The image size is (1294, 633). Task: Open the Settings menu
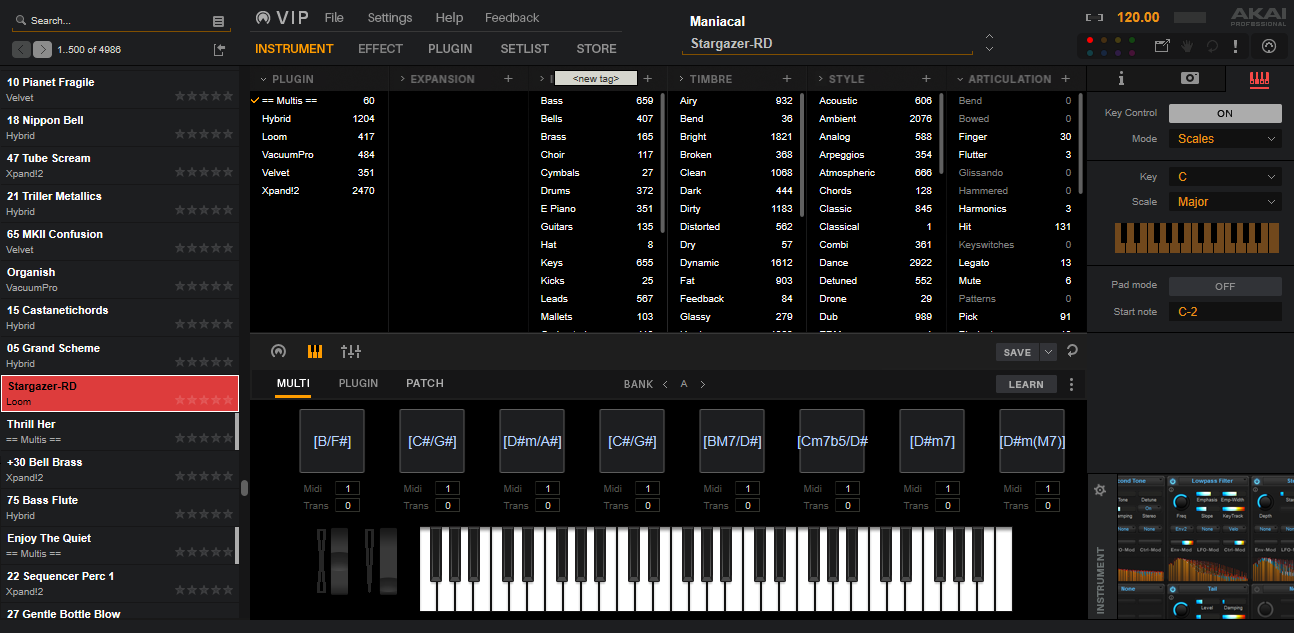pos(389,18)
